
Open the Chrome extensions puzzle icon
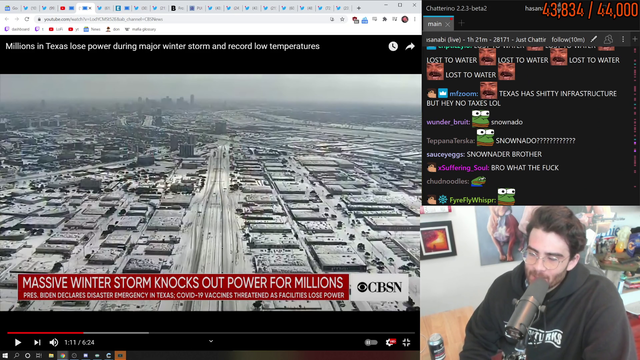click(384, 19)
